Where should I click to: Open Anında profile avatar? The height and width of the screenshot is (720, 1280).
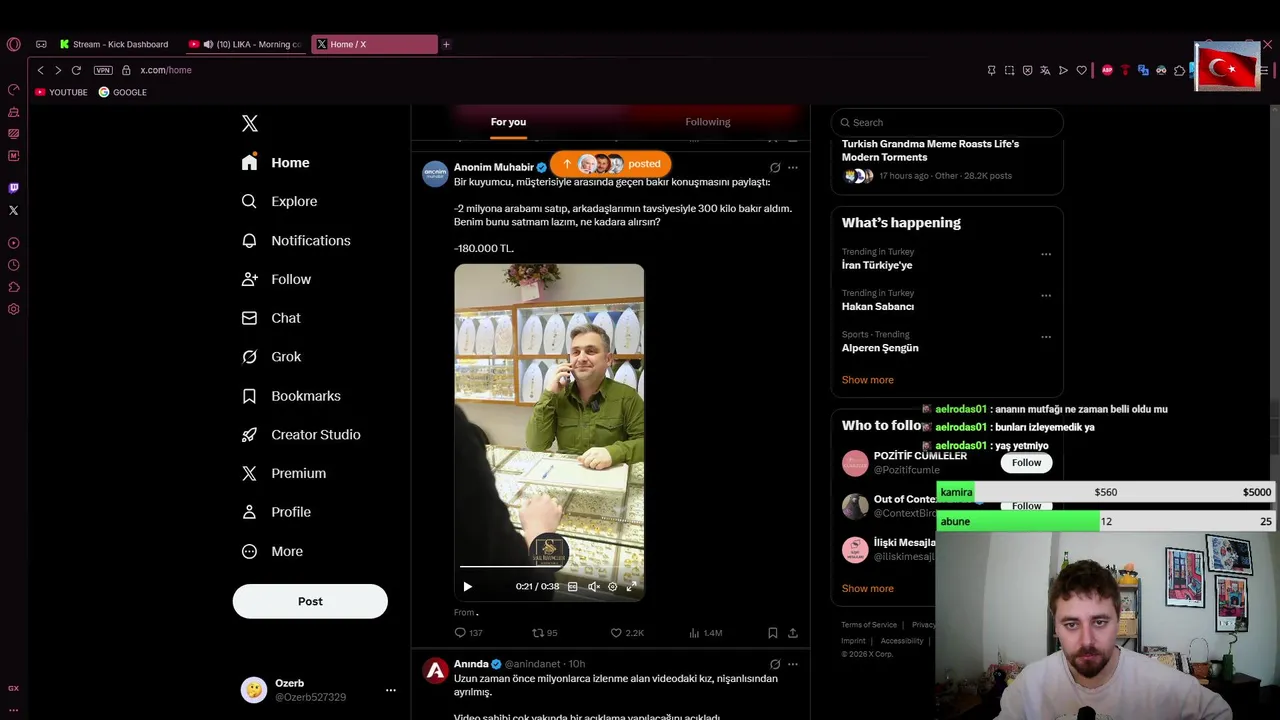pos(435,671)
